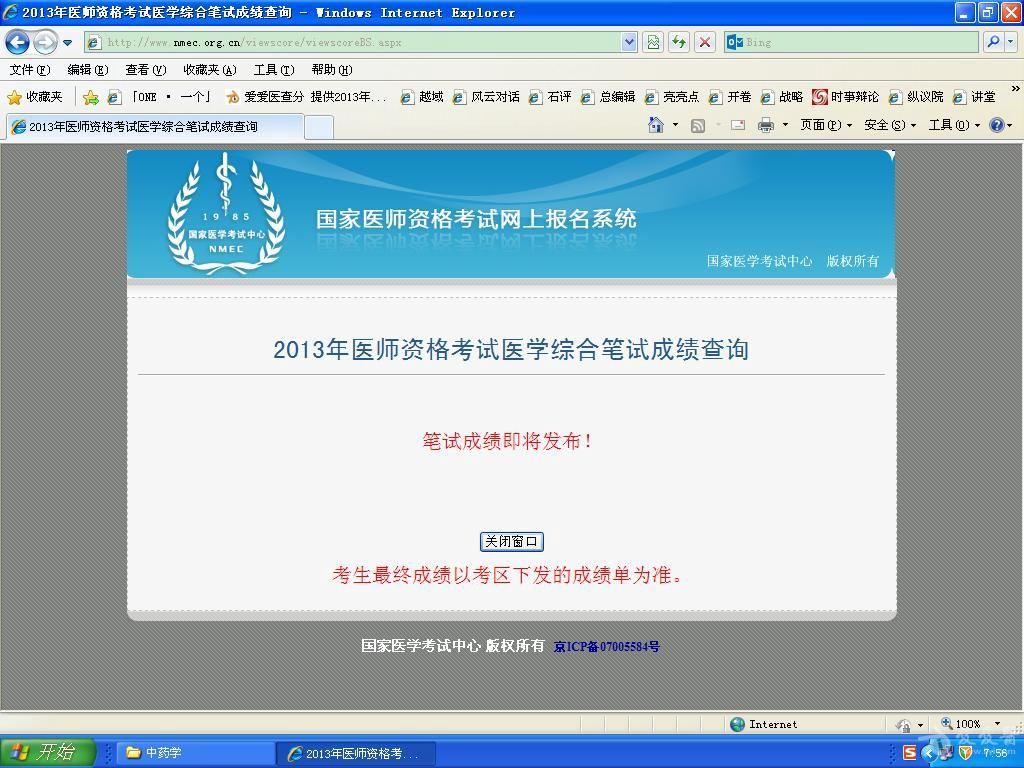Click the Windows 开始 Start button

(x=47, y=753)
